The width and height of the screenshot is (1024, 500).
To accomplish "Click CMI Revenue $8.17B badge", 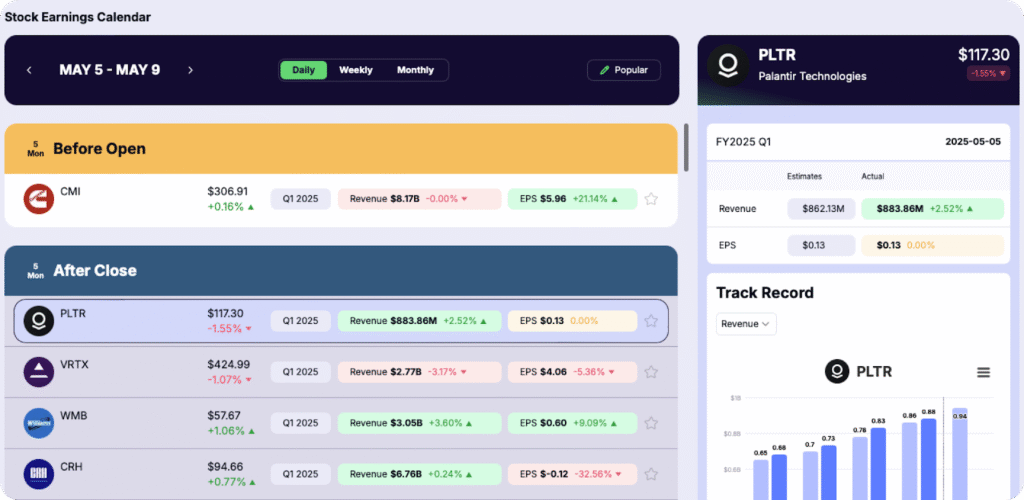I will point(419,199).
